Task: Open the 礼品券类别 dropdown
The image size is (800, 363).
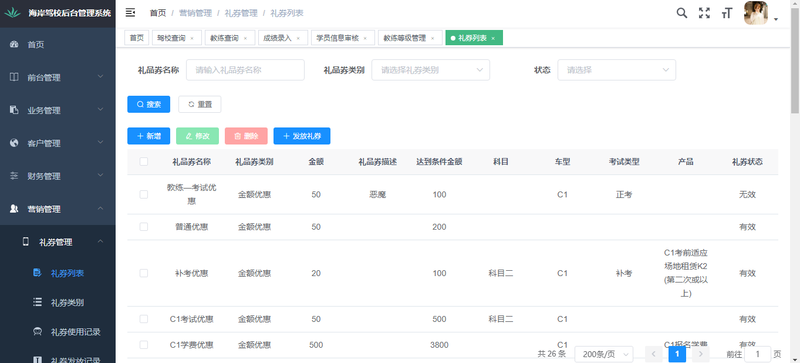Action: click(431, 70)
